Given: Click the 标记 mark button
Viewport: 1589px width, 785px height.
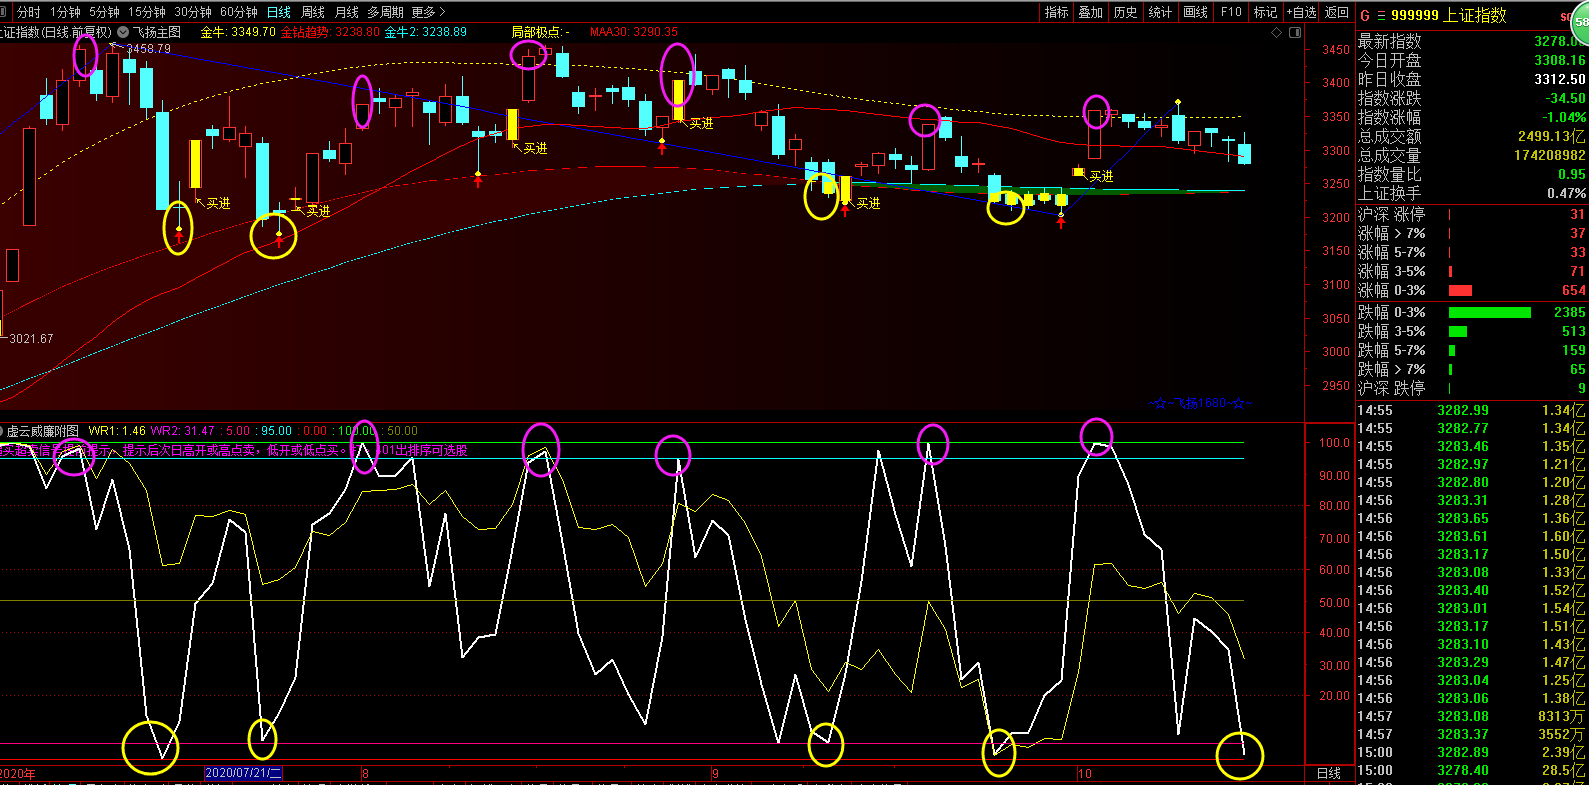Looking at the screenshot, I should [1265, 12].
